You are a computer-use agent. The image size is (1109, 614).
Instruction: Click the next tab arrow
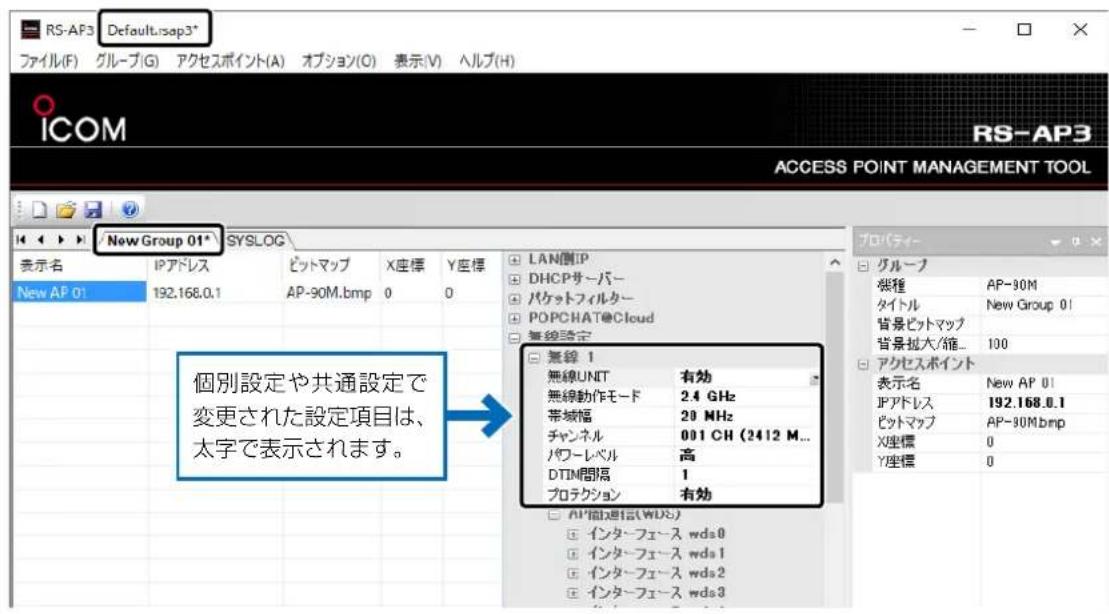61,241
